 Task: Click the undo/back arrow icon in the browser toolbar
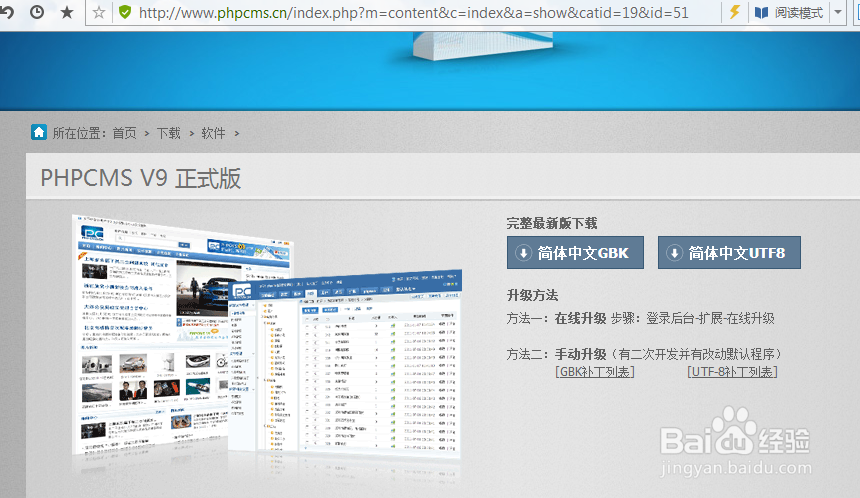pyautogui.click(x=7, y=12)
